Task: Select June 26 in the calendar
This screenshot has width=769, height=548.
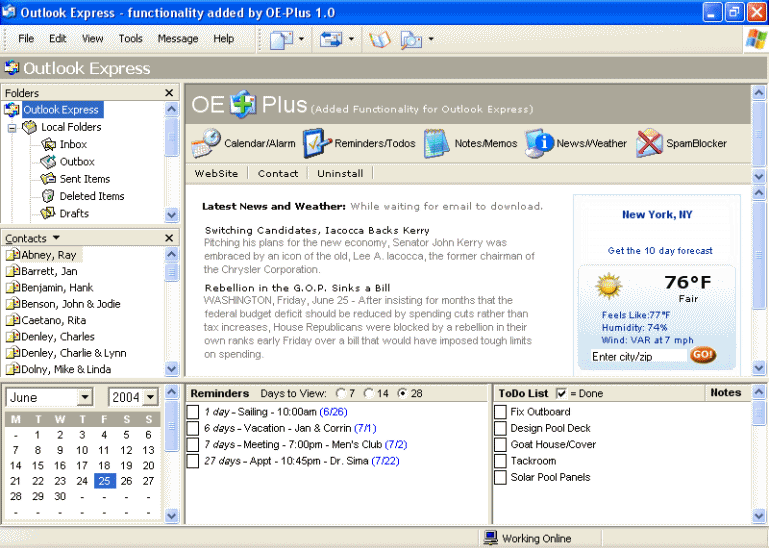Action: click(x=127, y=481)
